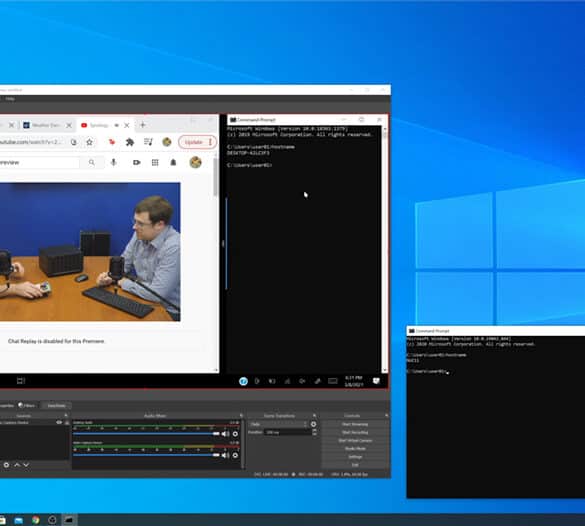The width and height of the screenshot is (585, 526).
Task: Open the Help menu in OBS
Action: pos(10,98)
